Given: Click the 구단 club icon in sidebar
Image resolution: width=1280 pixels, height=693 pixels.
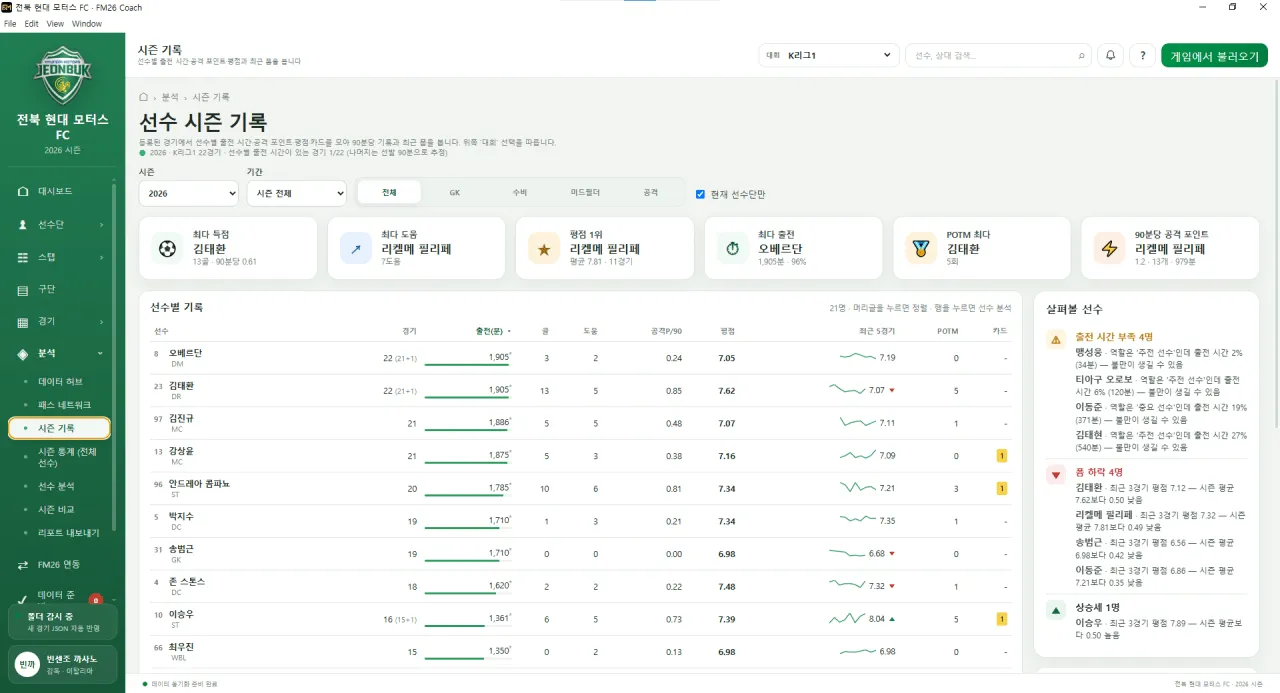Looking at the screenshot, I should pyautogui.click(x=23, y=290).
